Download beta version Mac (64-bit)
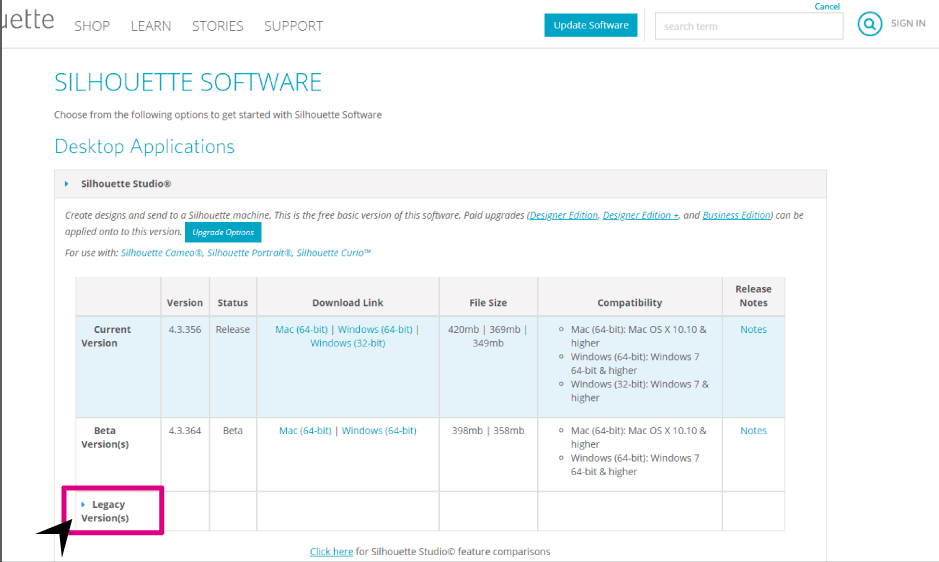 click(305, 431)
